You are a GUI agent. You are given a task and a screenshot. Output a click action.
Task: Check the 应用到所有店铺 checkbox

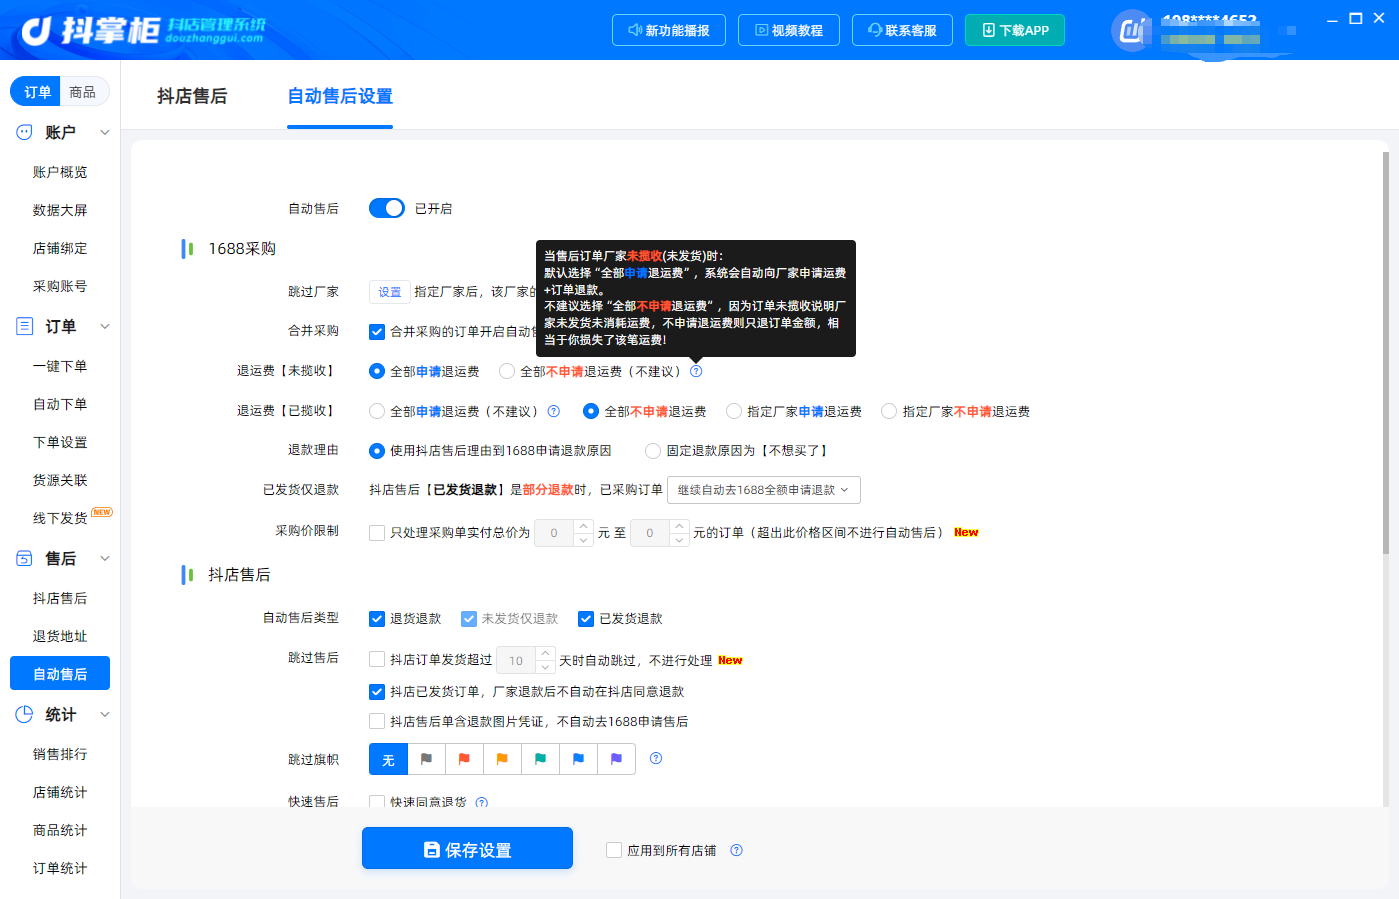click(614, 851)
